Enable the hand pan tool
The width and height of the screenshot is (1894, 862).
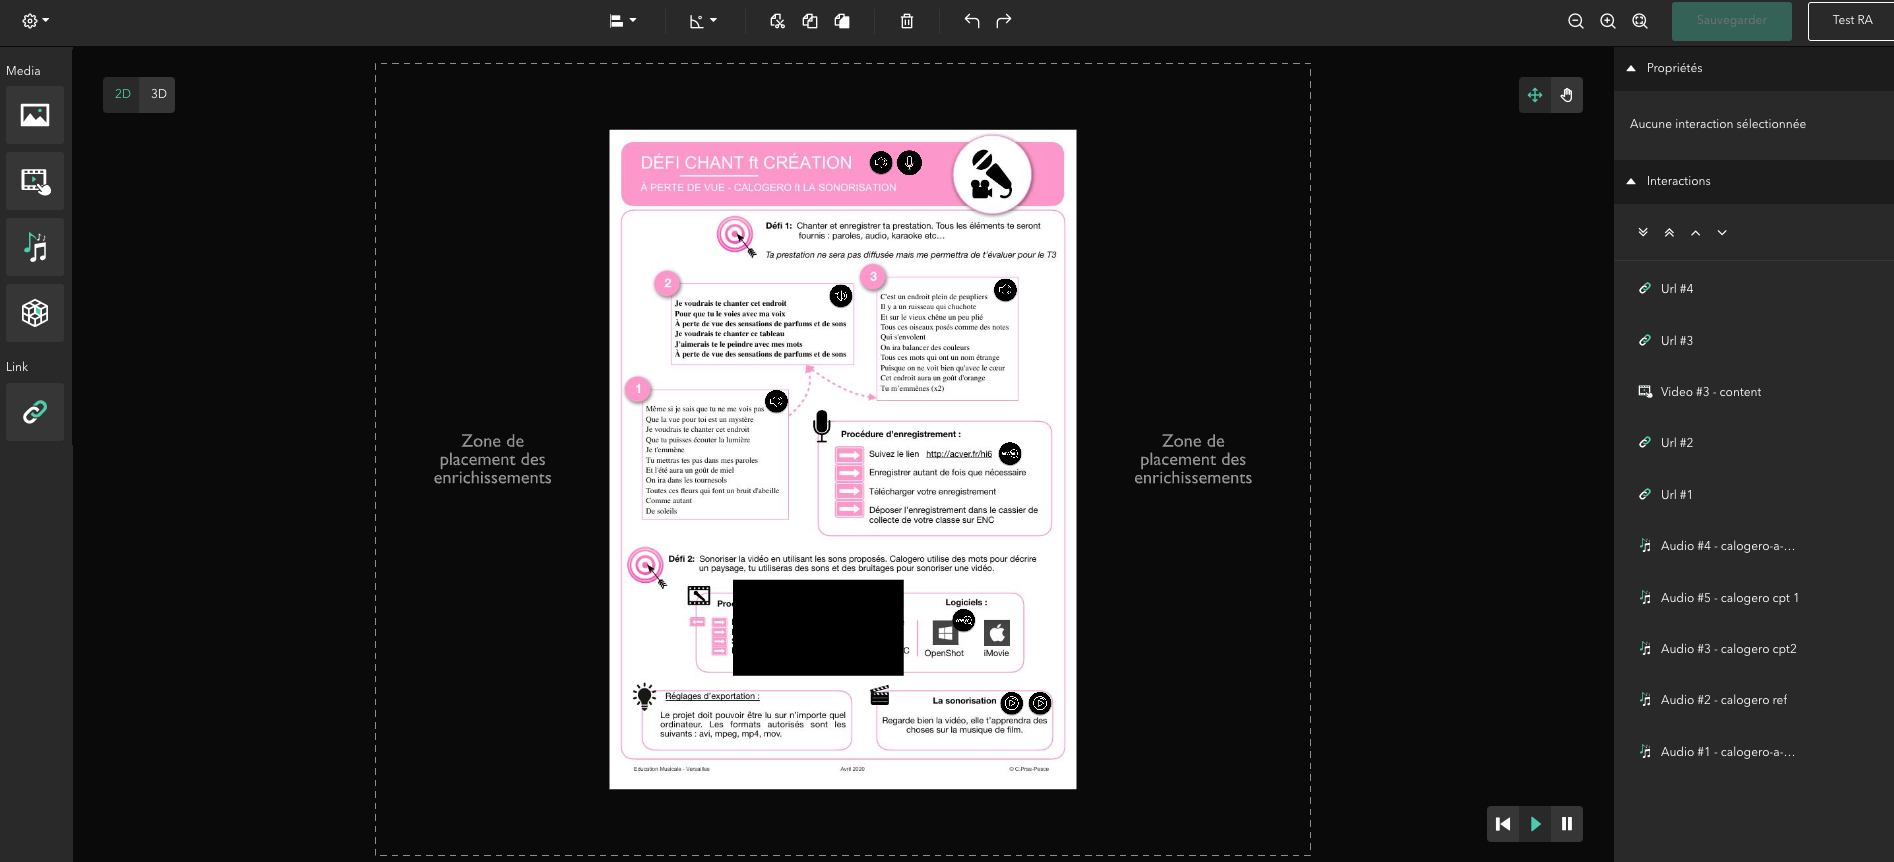1567,95
